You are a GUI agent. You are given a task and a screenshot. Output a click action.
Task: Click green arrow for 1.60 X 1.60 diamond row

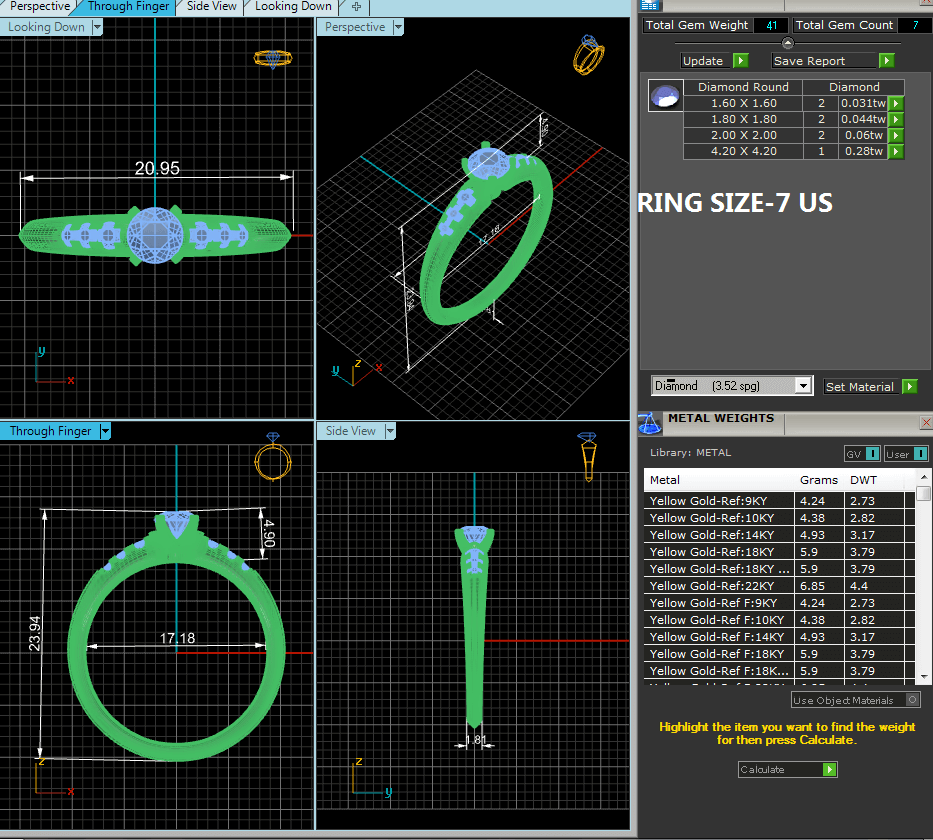pyautogui.click(x=896, y=103)
